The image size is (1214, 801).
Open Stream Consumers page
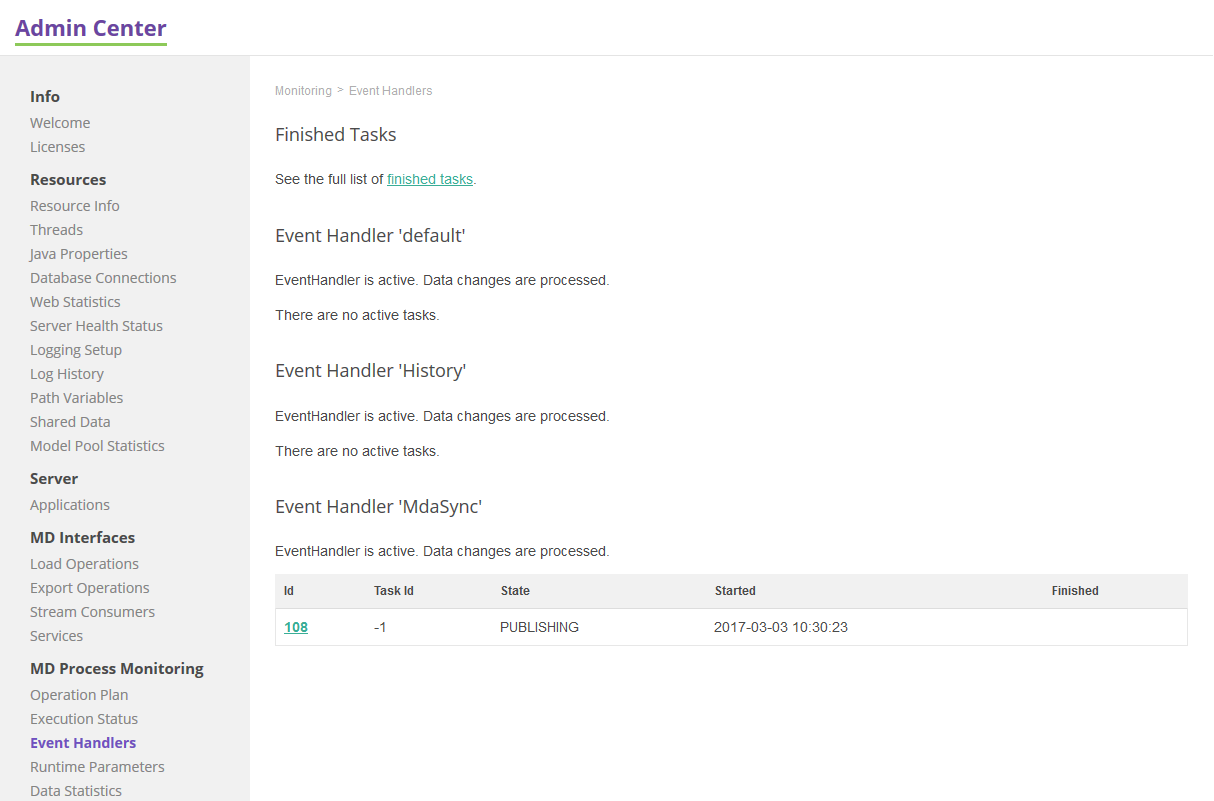click(92, 612)
